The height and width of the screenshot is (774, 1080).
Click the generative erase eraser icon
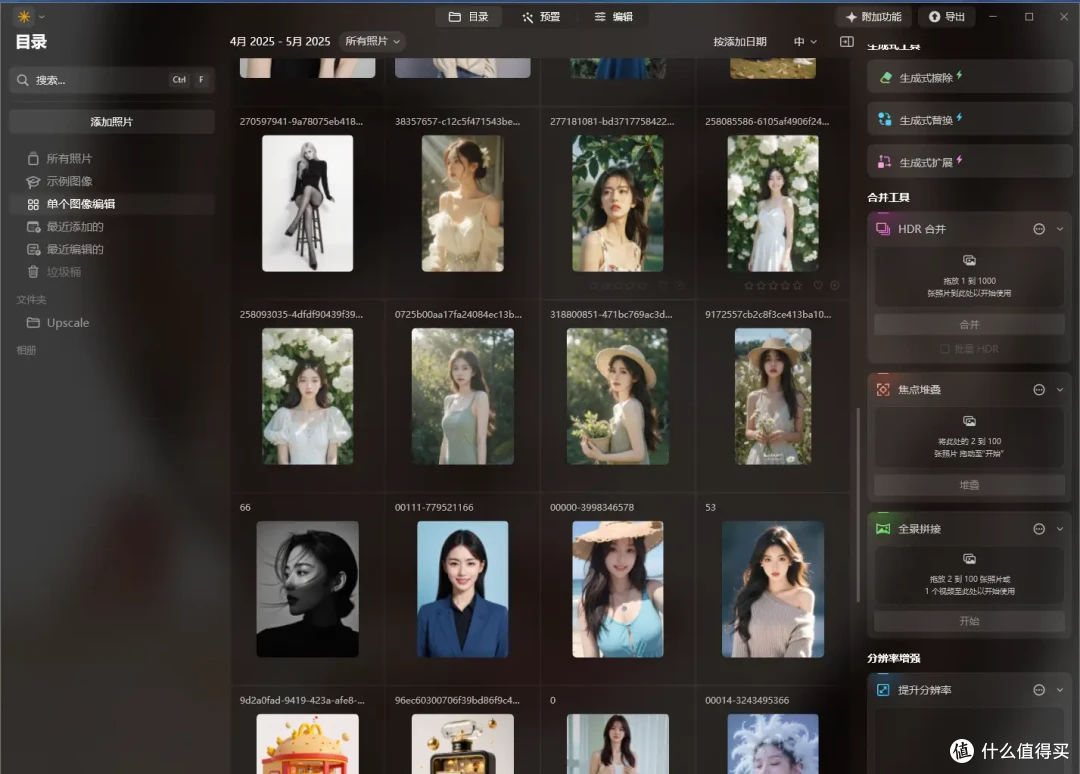(885, 78)
